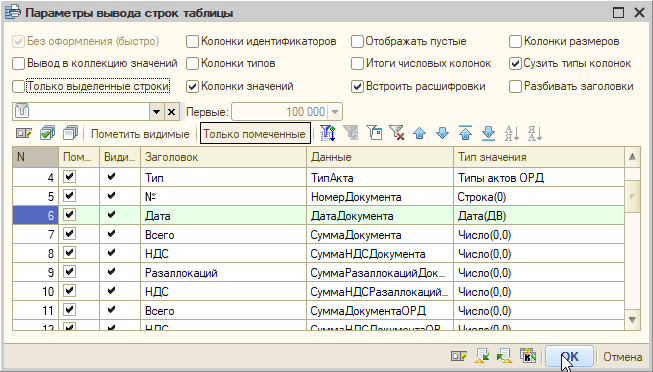Uncheck mark checkbox in row 6 Дата
This screenshot has width=653, height=372.
point(70,215)
